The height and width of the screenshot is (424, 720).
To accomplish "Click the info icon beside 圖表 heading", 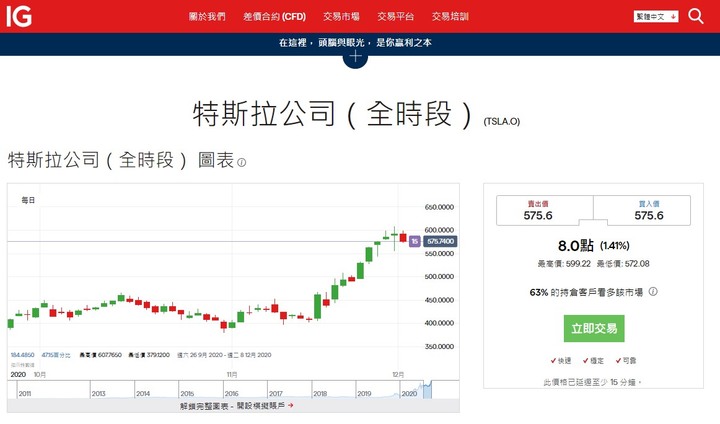I will 242,163.
